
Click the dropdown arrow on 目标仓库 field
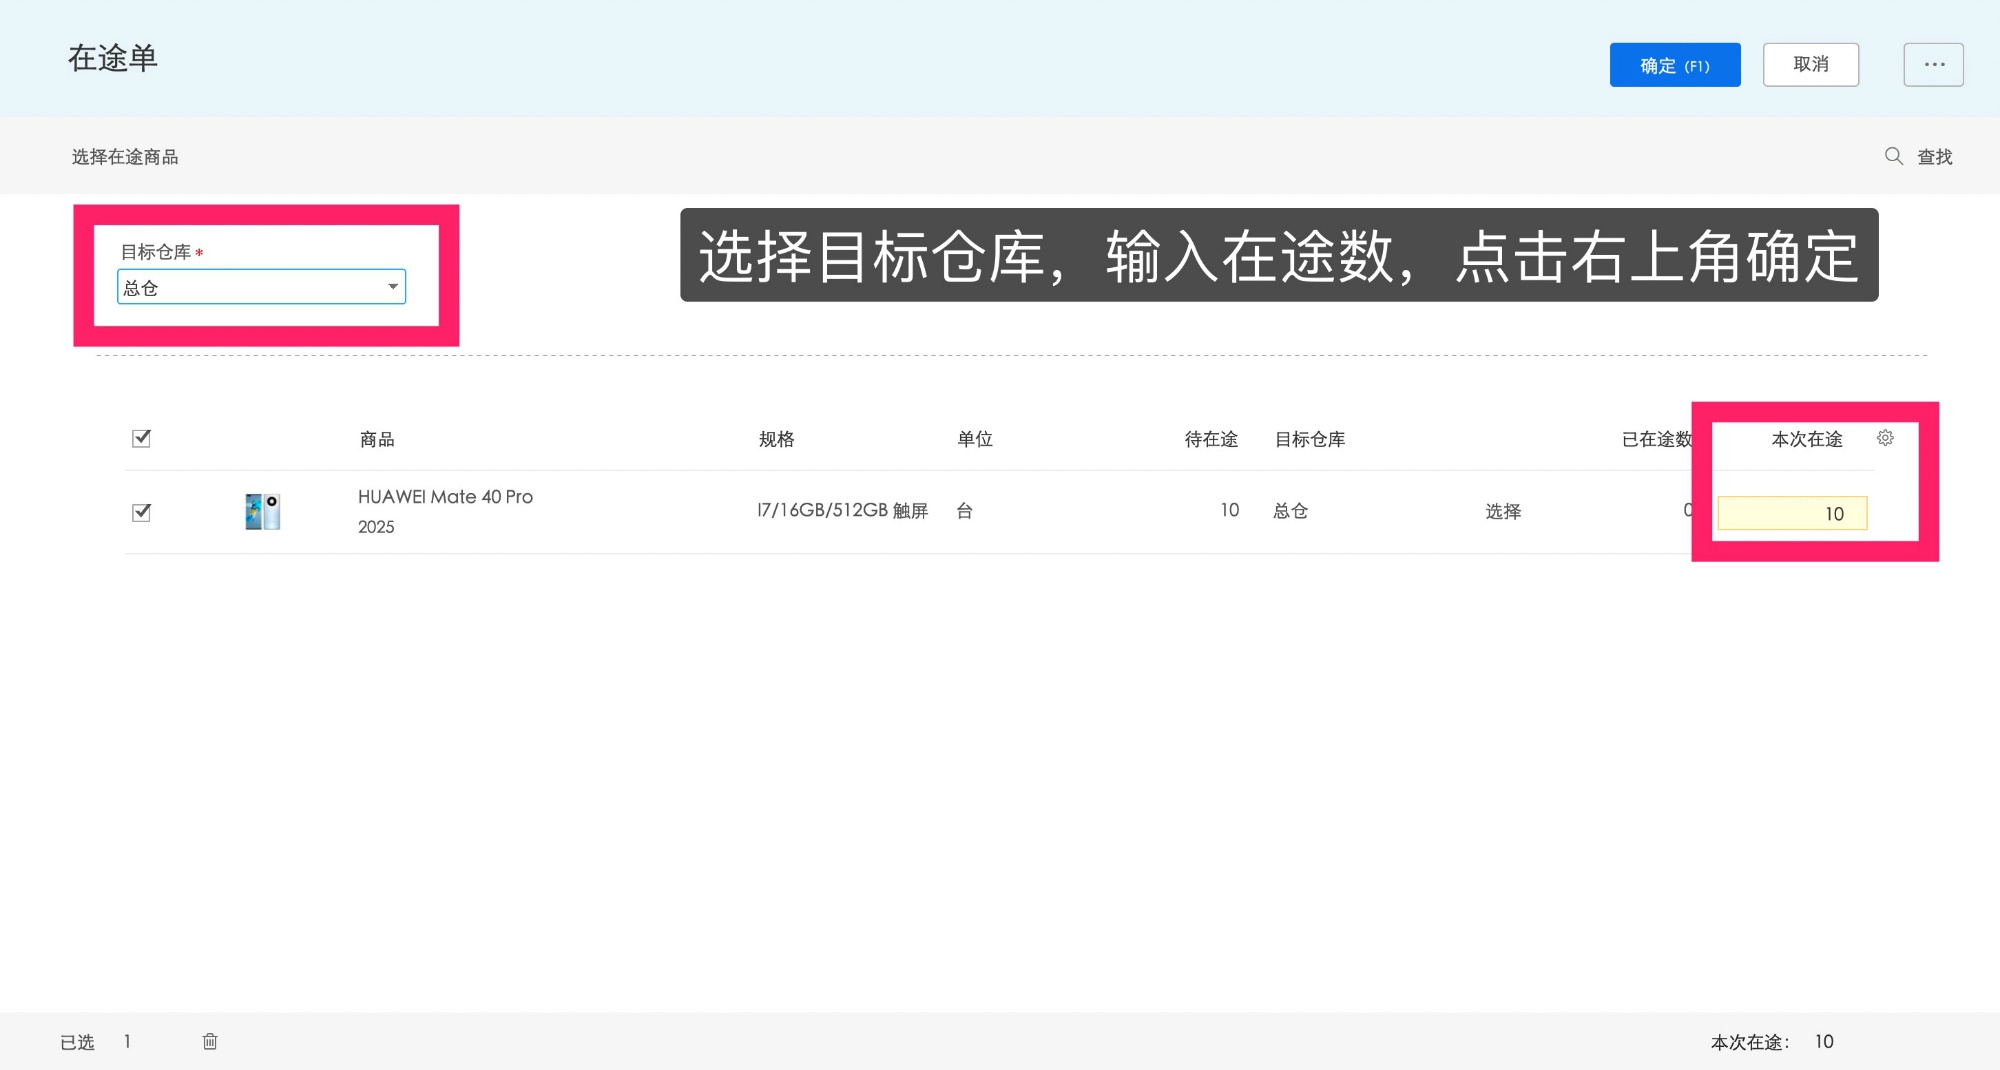[x=392, y=287]
